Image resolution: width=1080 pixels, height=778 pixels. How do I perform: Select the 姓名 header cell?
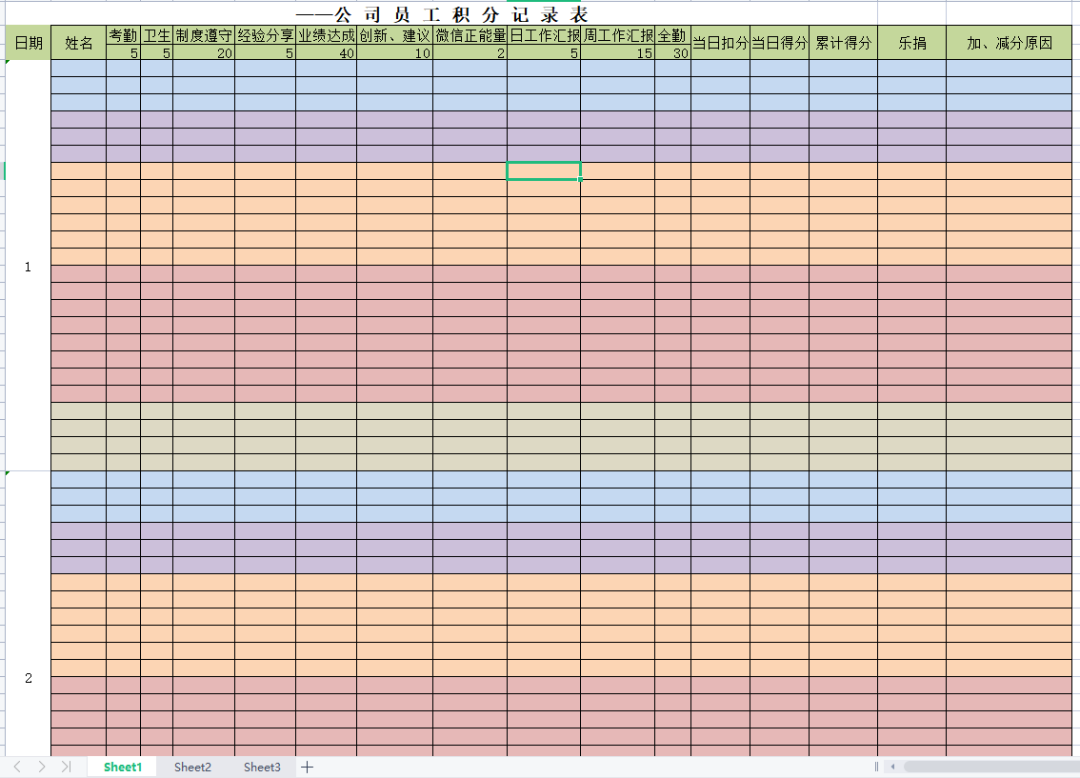79,43
